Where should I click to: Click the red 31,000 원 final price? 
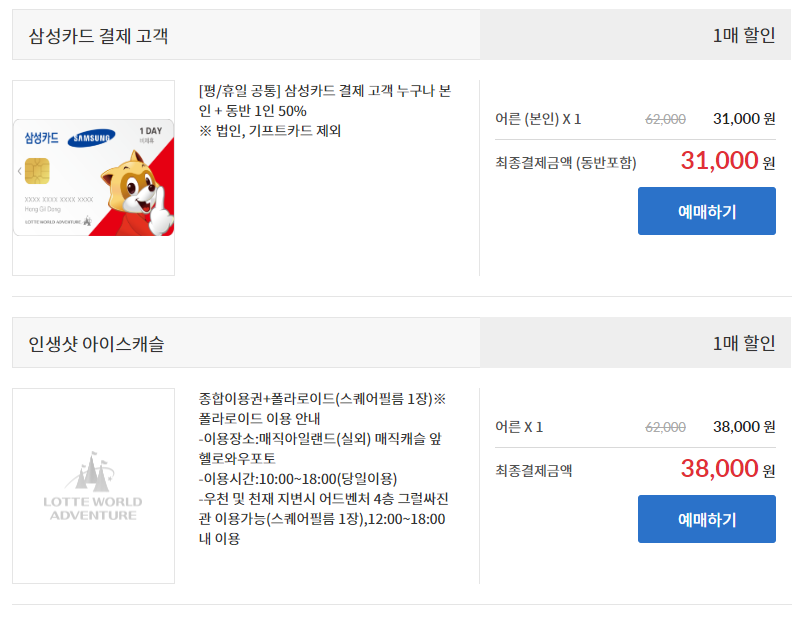click(x=728, y=161)
